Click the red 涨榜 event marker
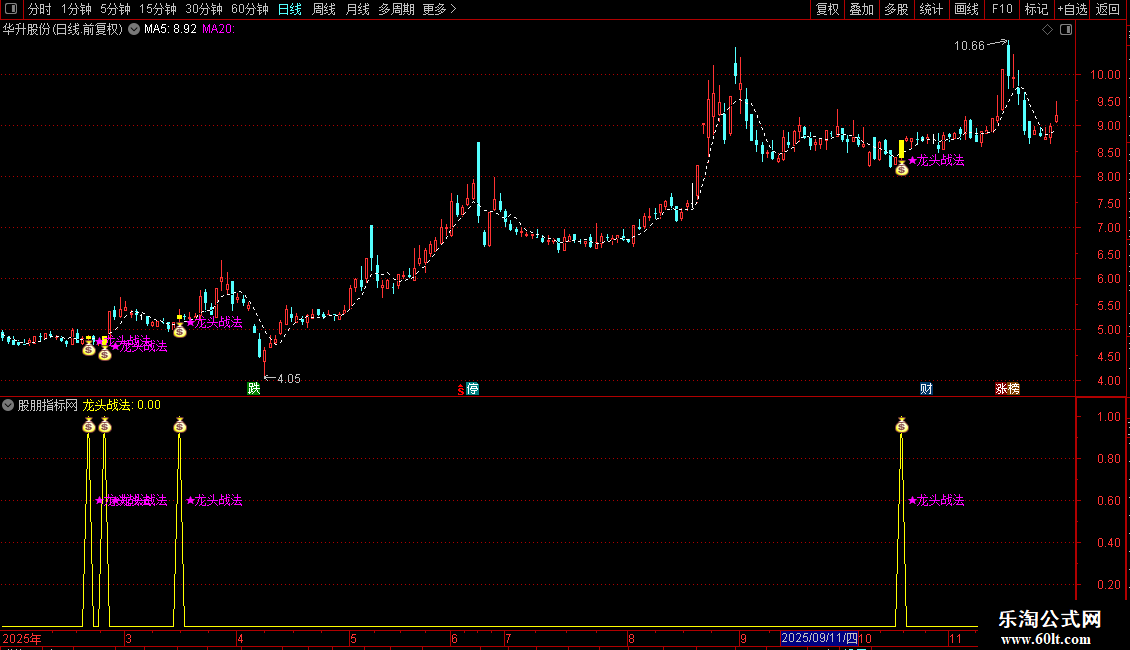 click(1007, 389)
